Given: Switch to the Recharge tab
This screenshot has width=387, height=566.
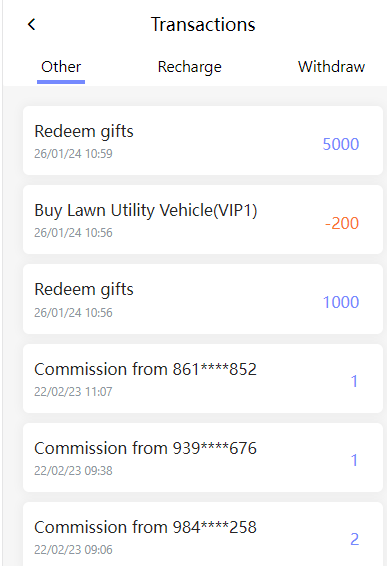Looking at the screenshot, I should (190, 67).
